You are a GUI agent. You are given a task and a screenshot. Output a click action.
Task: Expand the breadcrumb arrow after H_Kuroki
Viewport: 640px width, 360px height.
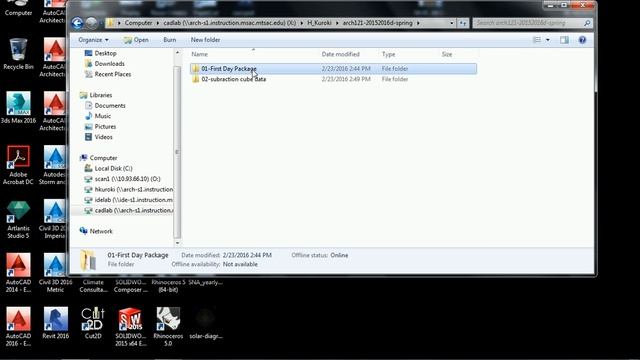[337, 23]
